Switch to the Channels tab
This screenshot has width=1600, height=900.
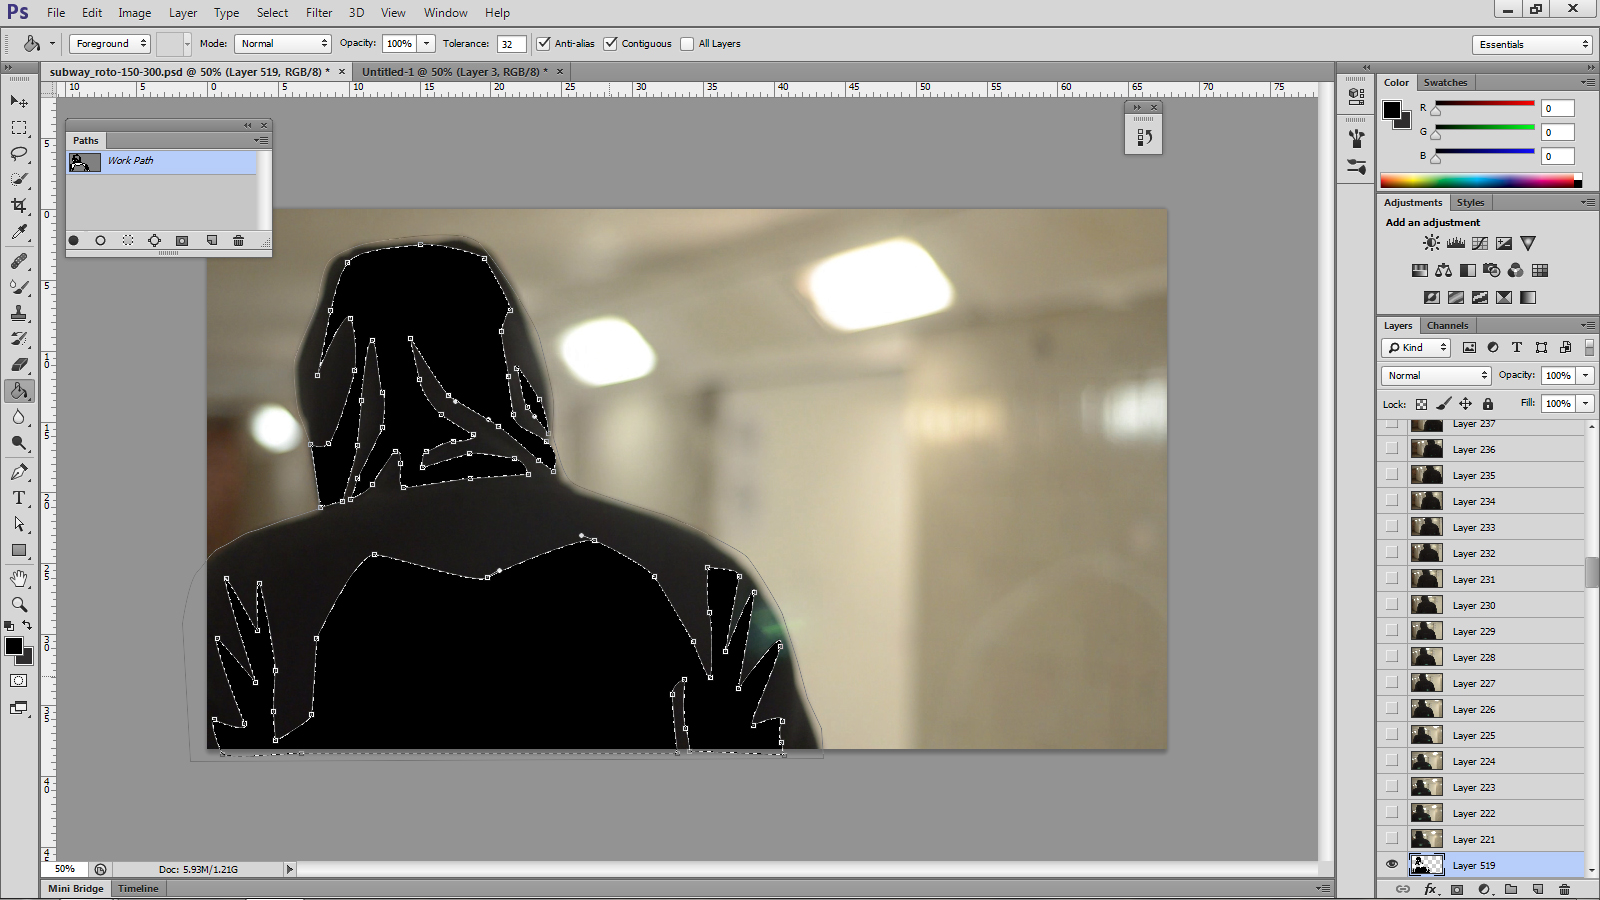coord(1447,326)
